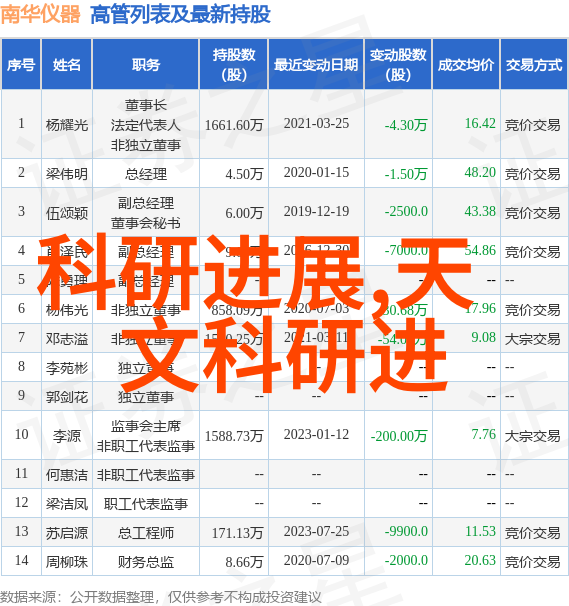Click the date 2019-12-19
This screenshot has height=606, width=569.
pos(316,211)
